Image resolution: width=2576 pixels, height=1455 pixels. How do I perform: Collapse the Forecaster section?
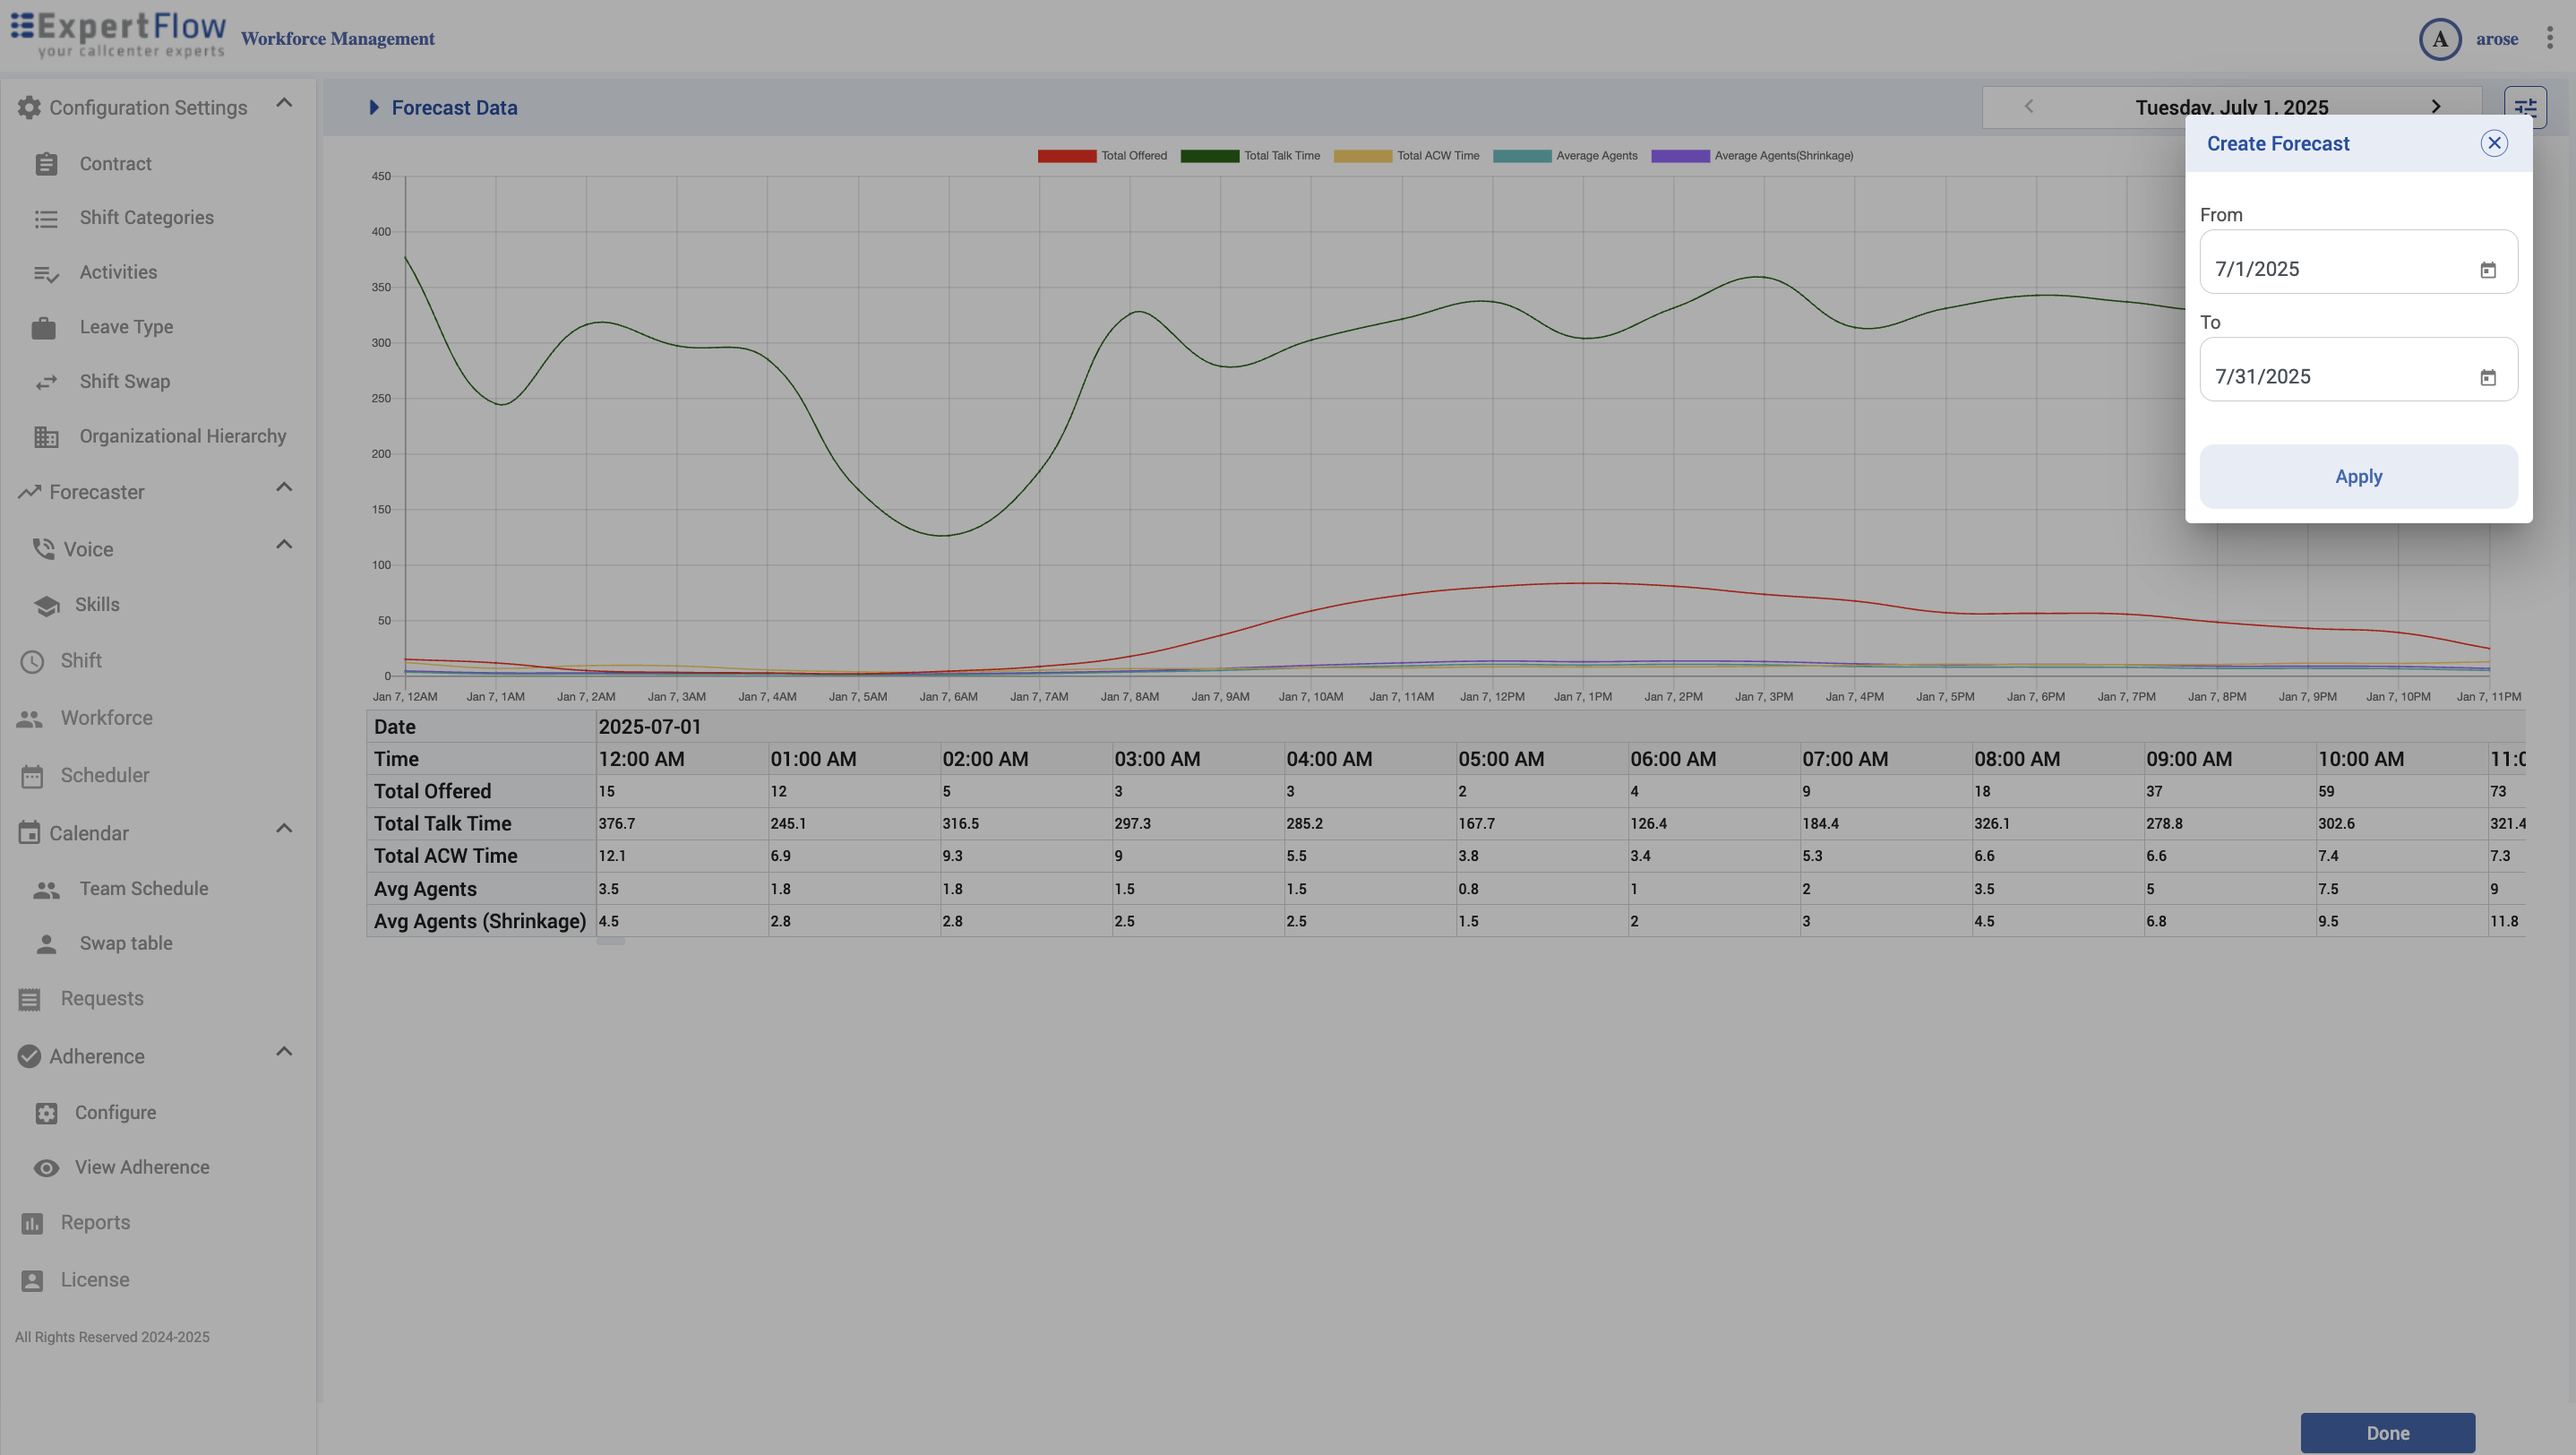[284, 487]
